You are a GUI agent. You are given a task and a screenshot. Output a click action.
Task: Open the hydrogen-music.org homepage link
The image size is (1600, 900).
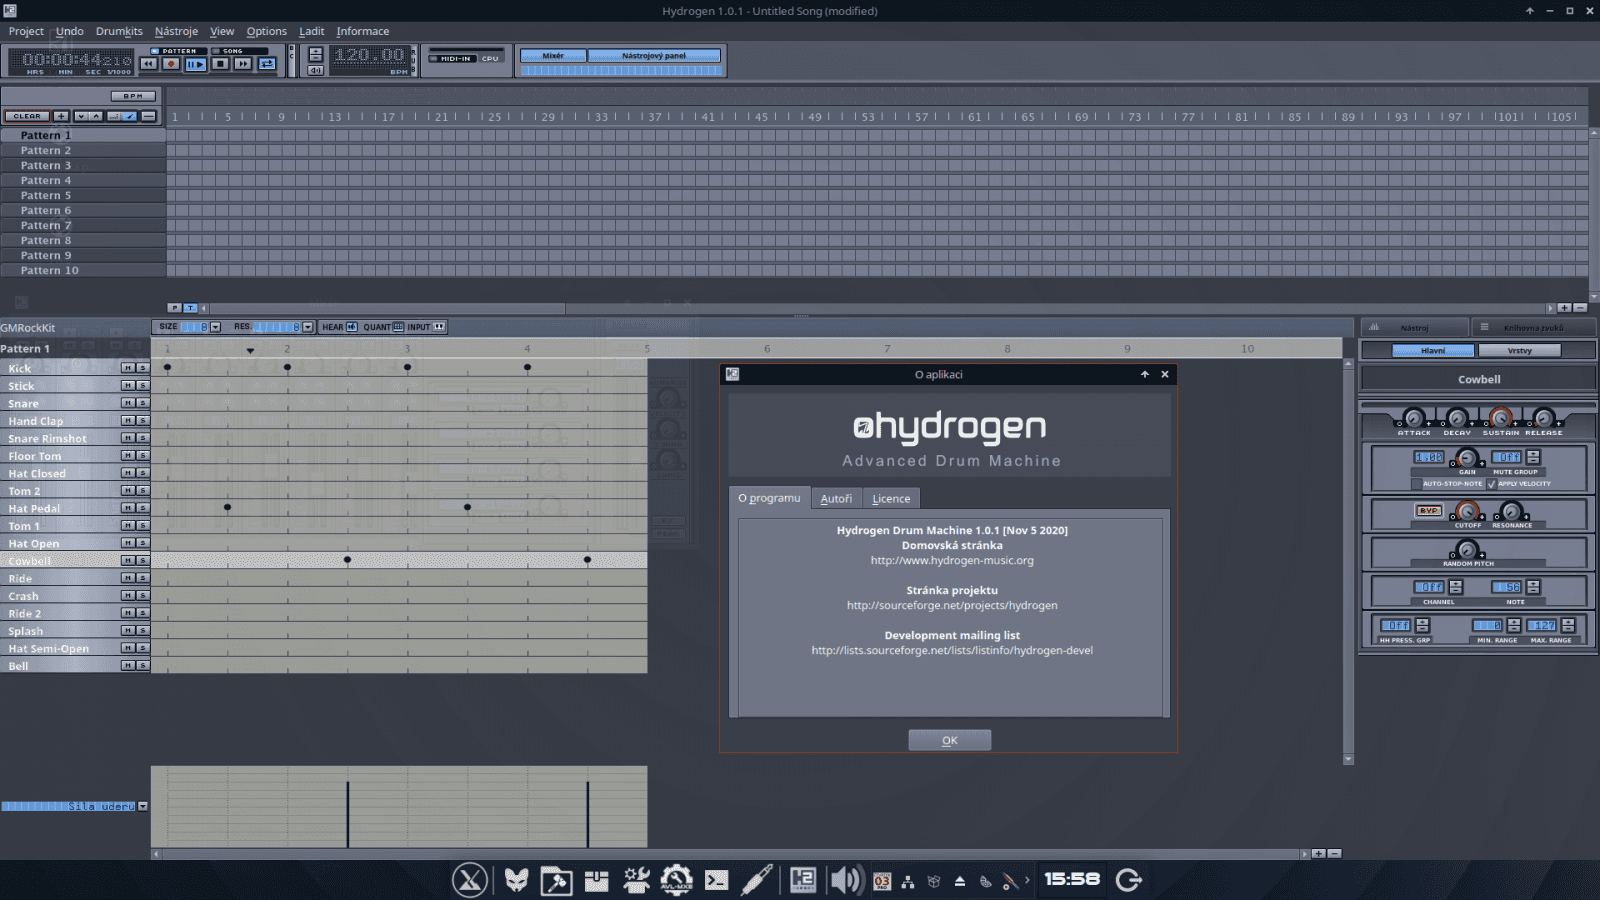click(x=952, y=560)
